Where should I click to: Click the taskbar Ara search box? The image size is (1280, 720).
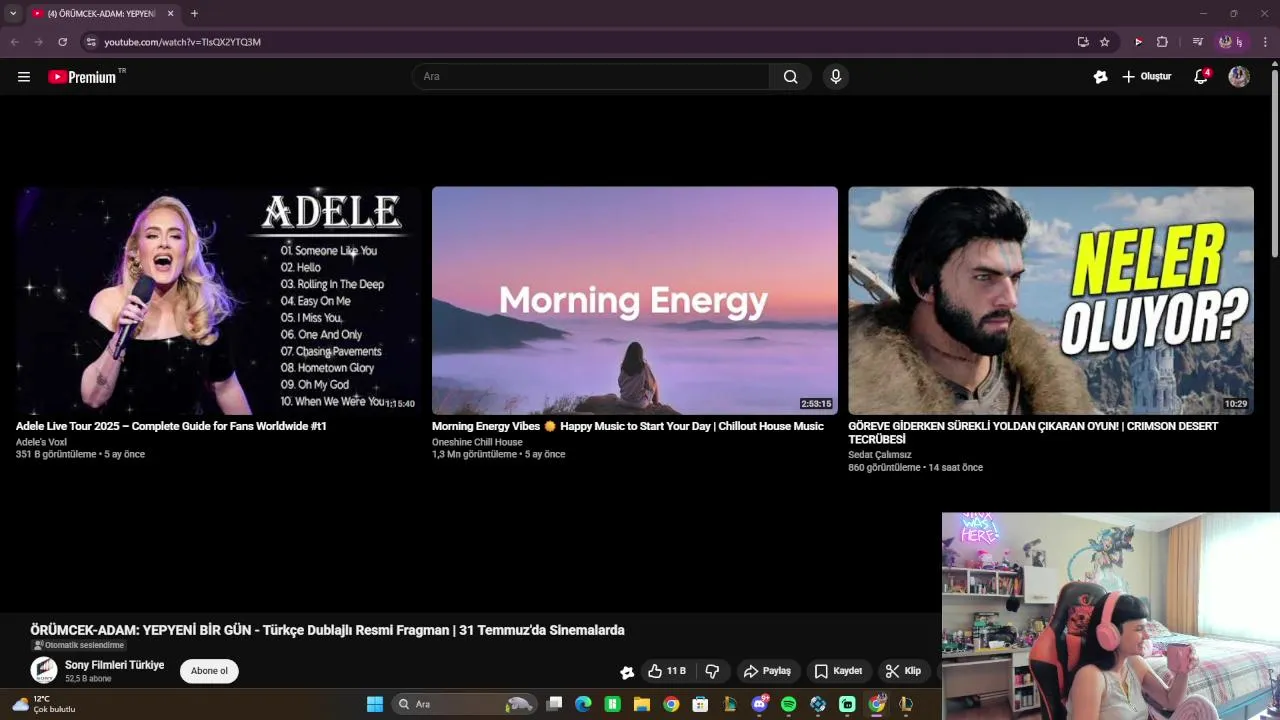coord(464,704)
